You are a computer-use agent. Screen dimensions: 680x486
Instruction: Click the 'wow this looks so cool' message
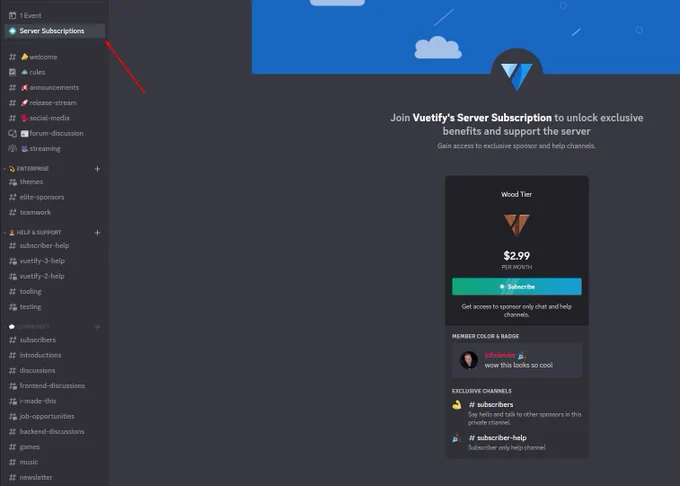pos(519,365)
